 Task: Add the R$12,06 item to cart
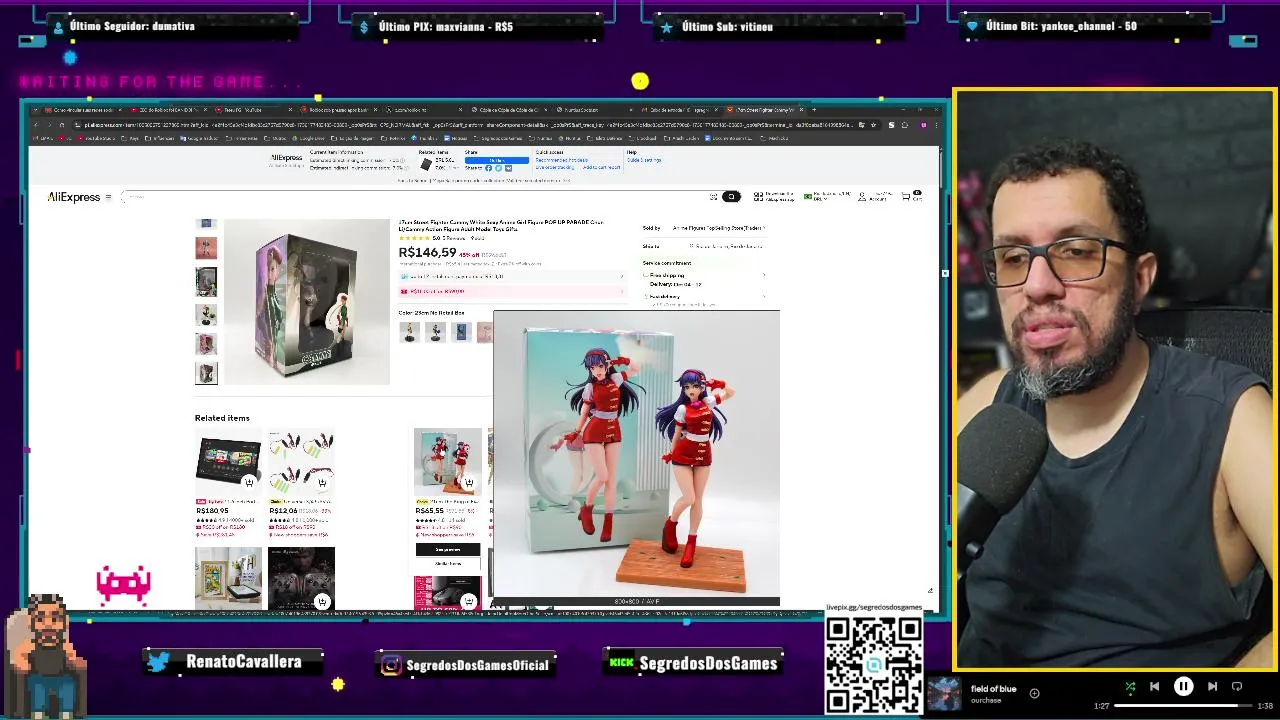(322, 483)
